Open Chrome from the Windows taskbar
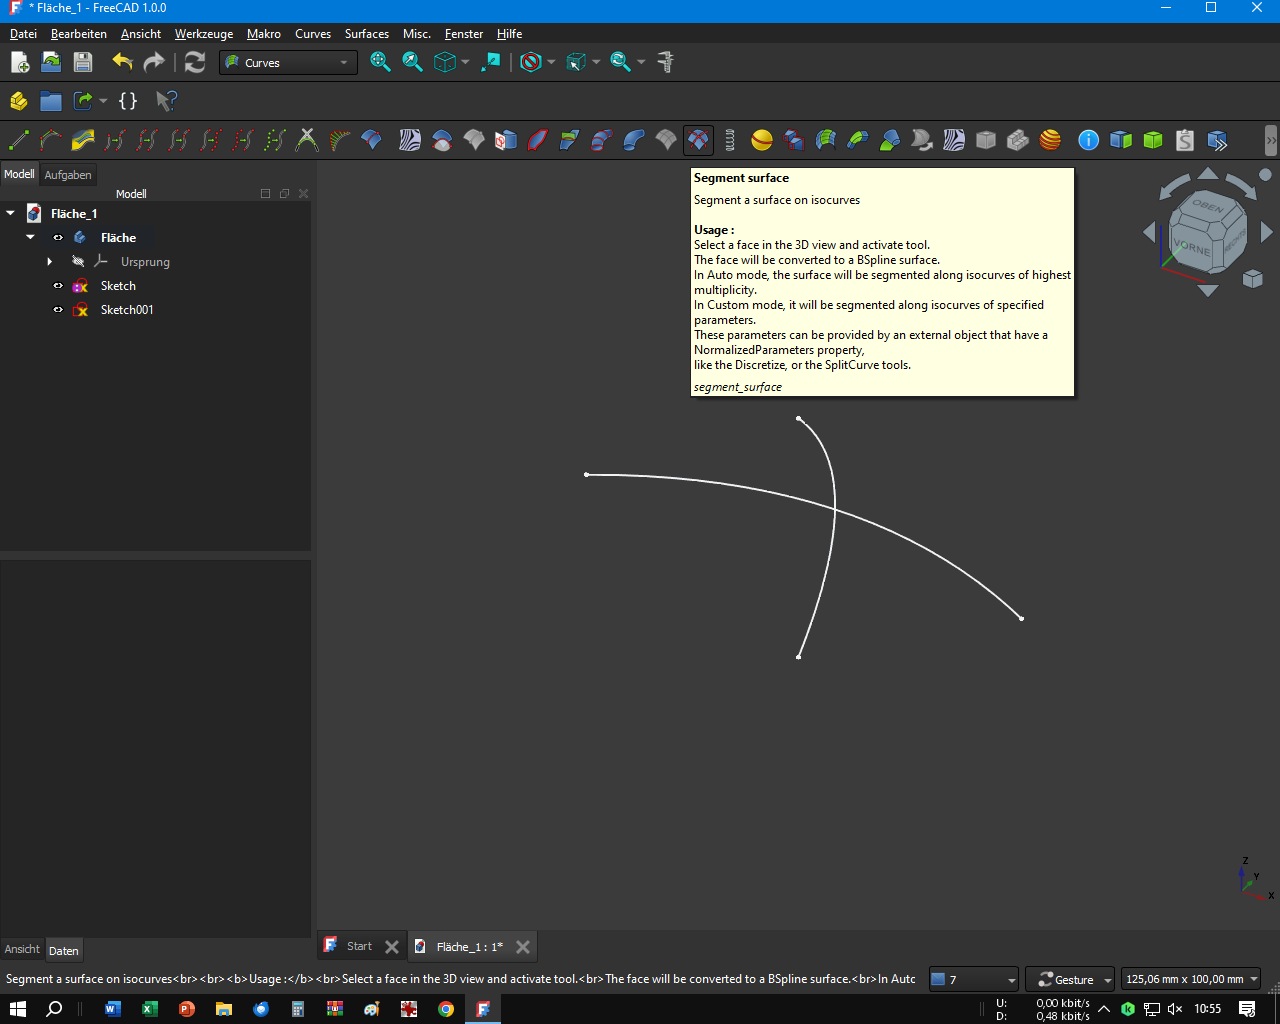The width and height of the screenshot is (1280, 1024). point(446,1009)
